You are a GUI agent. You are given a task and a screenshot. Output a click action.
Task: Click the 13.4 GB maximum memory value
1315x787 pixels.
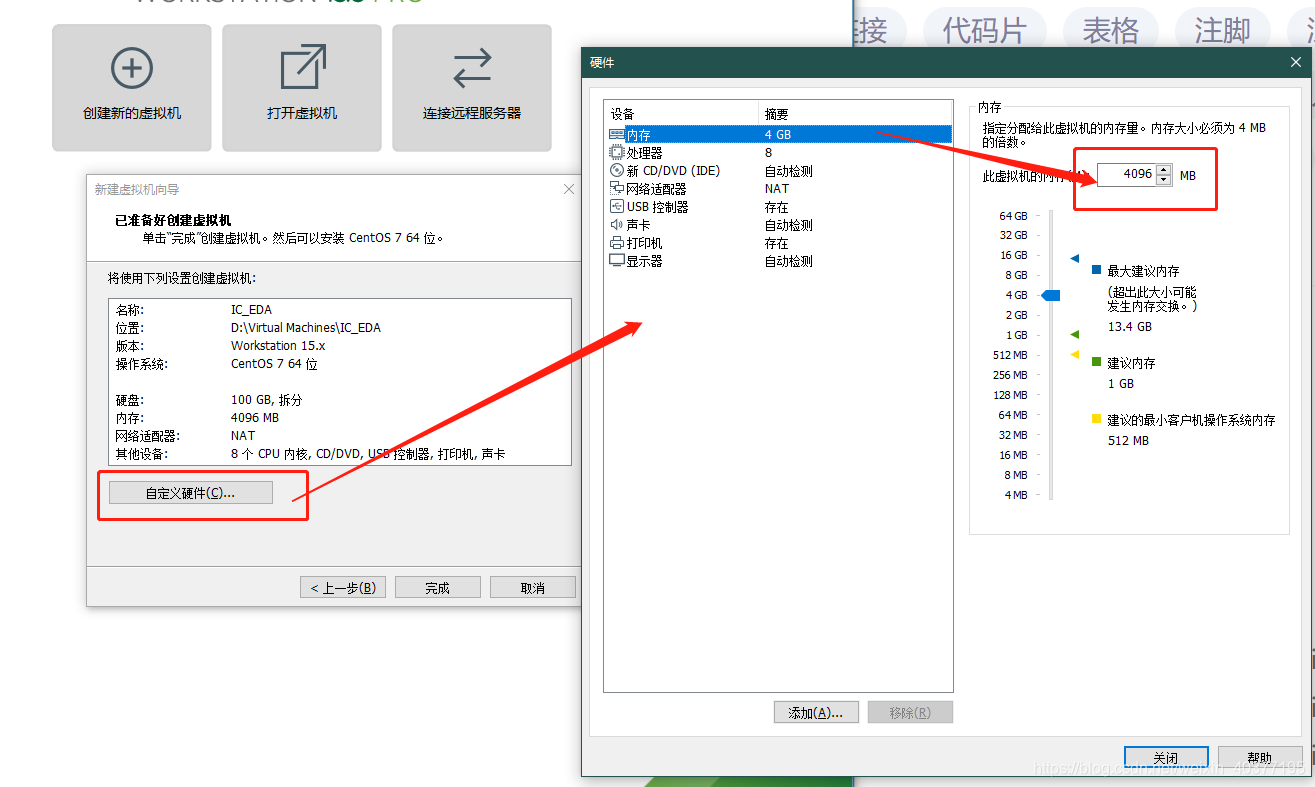[1130, 327]
